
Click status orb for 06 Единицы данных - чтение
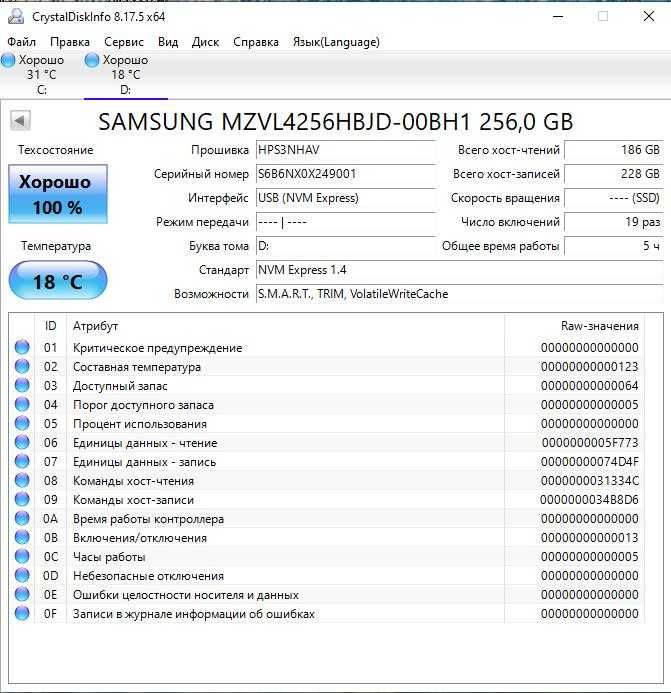click(x=22, y=442)
